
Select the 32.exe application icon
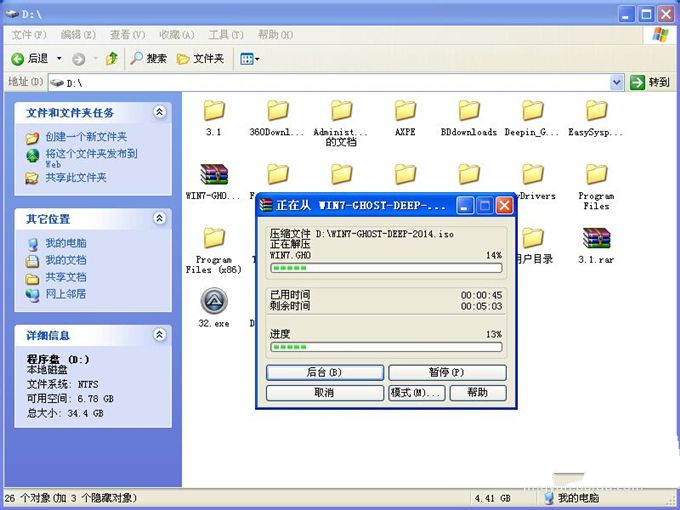(x=213, y=302)
